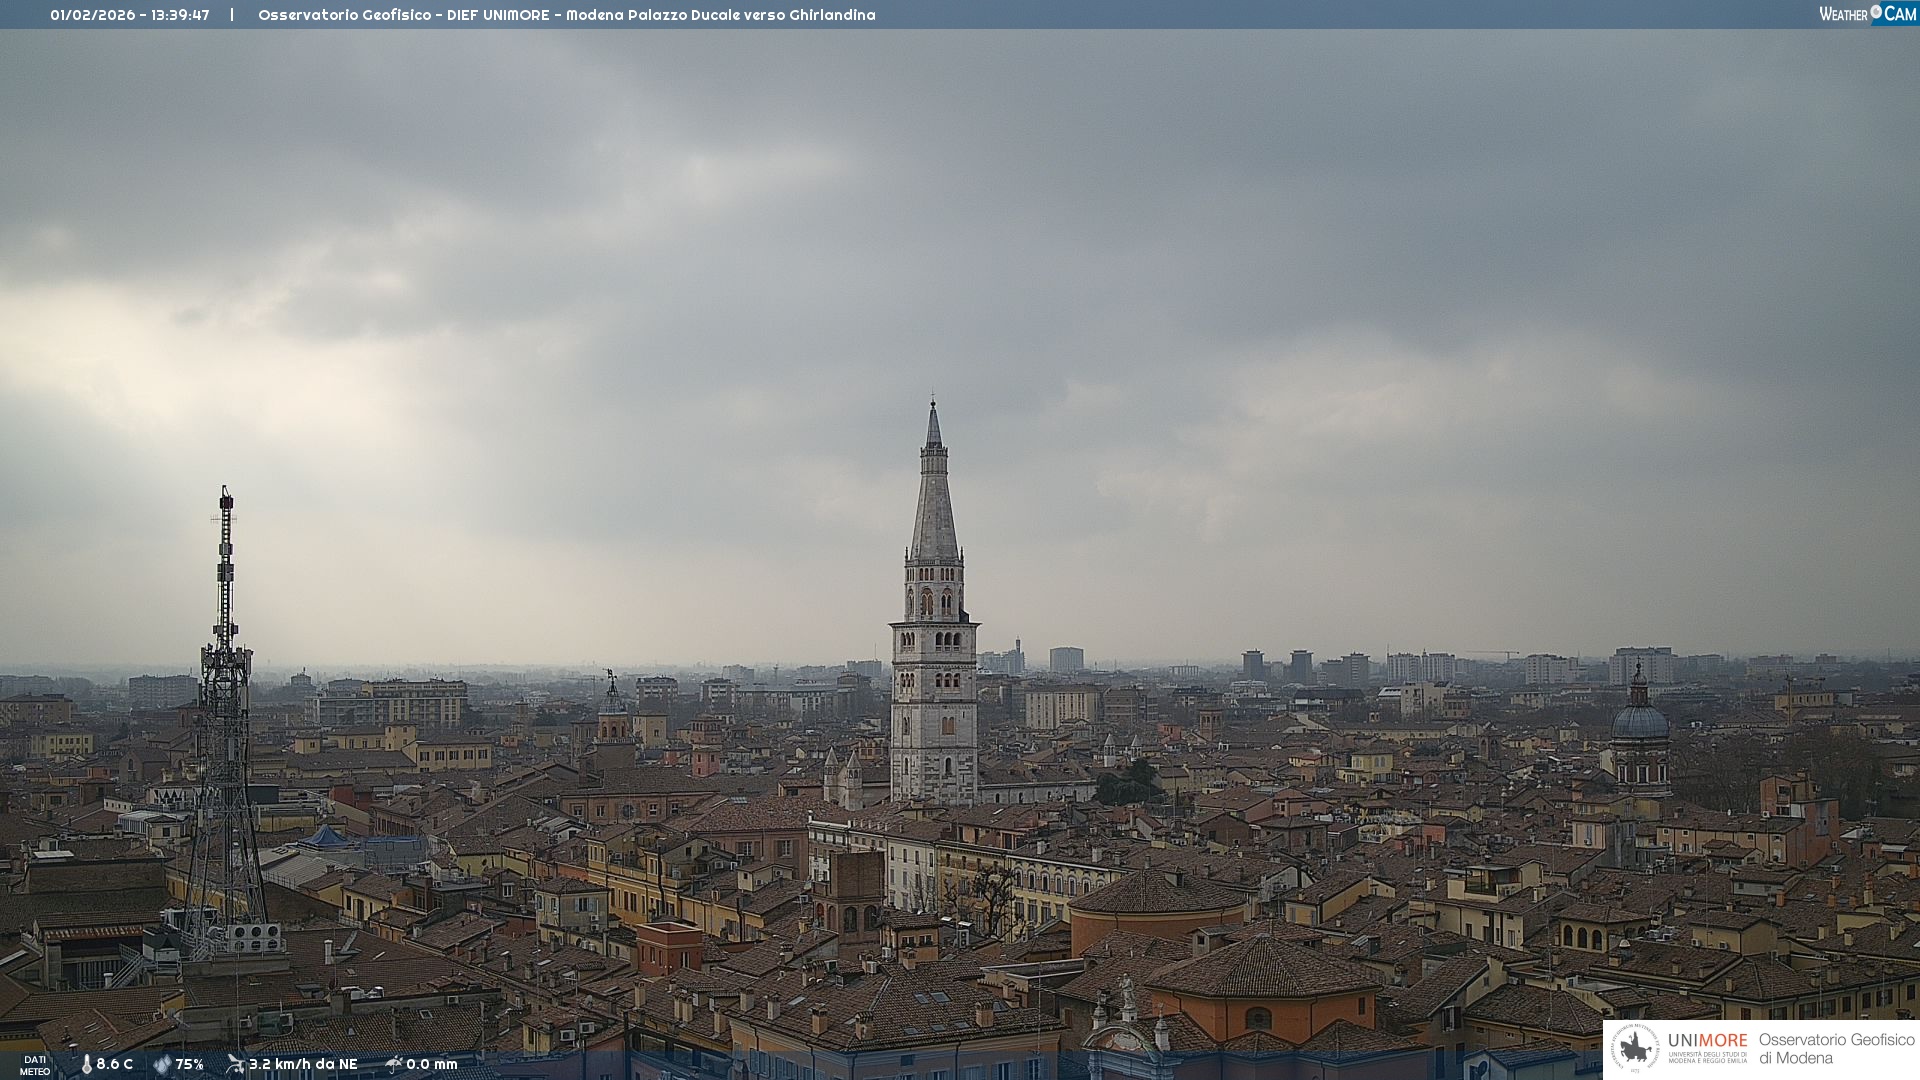
Task: Click the rain umbrella precipitation icon
Action: [393, 1064]
